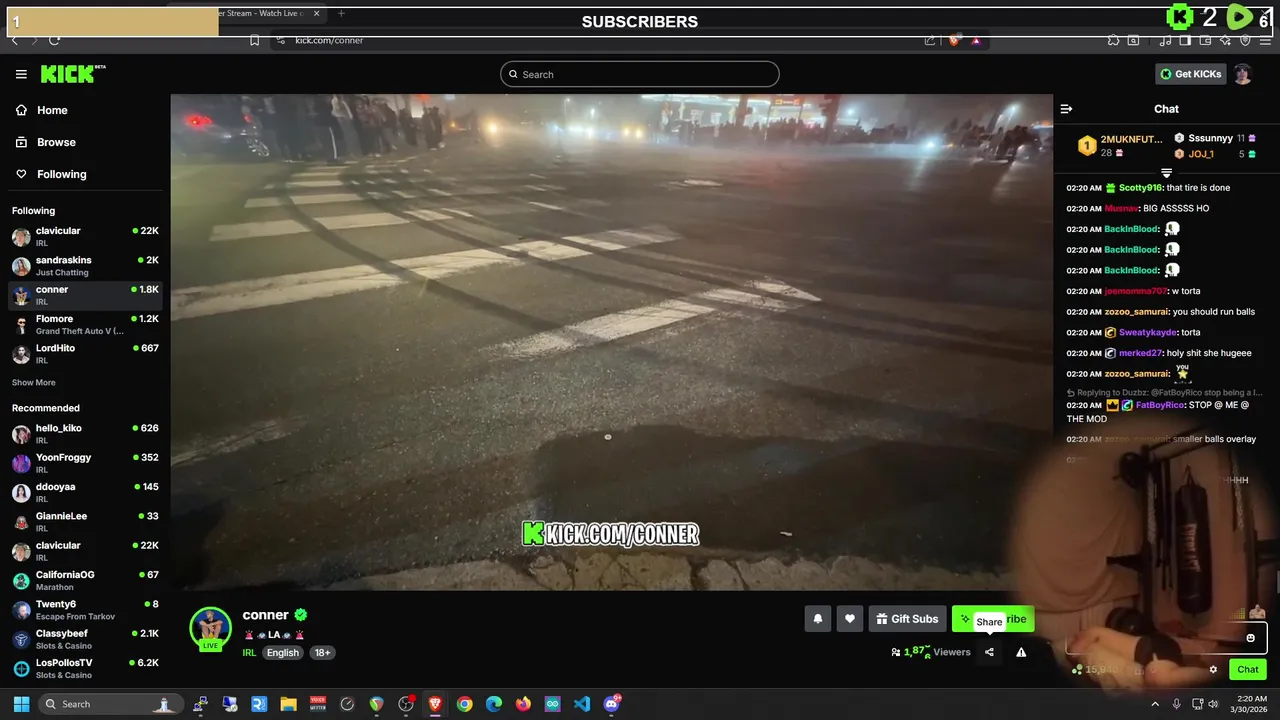Screen dimensions: 1280x720
Task: Open Twenty6 Escape From Tarkov channel
Action: pyautogui.click(x=85, y=610)
